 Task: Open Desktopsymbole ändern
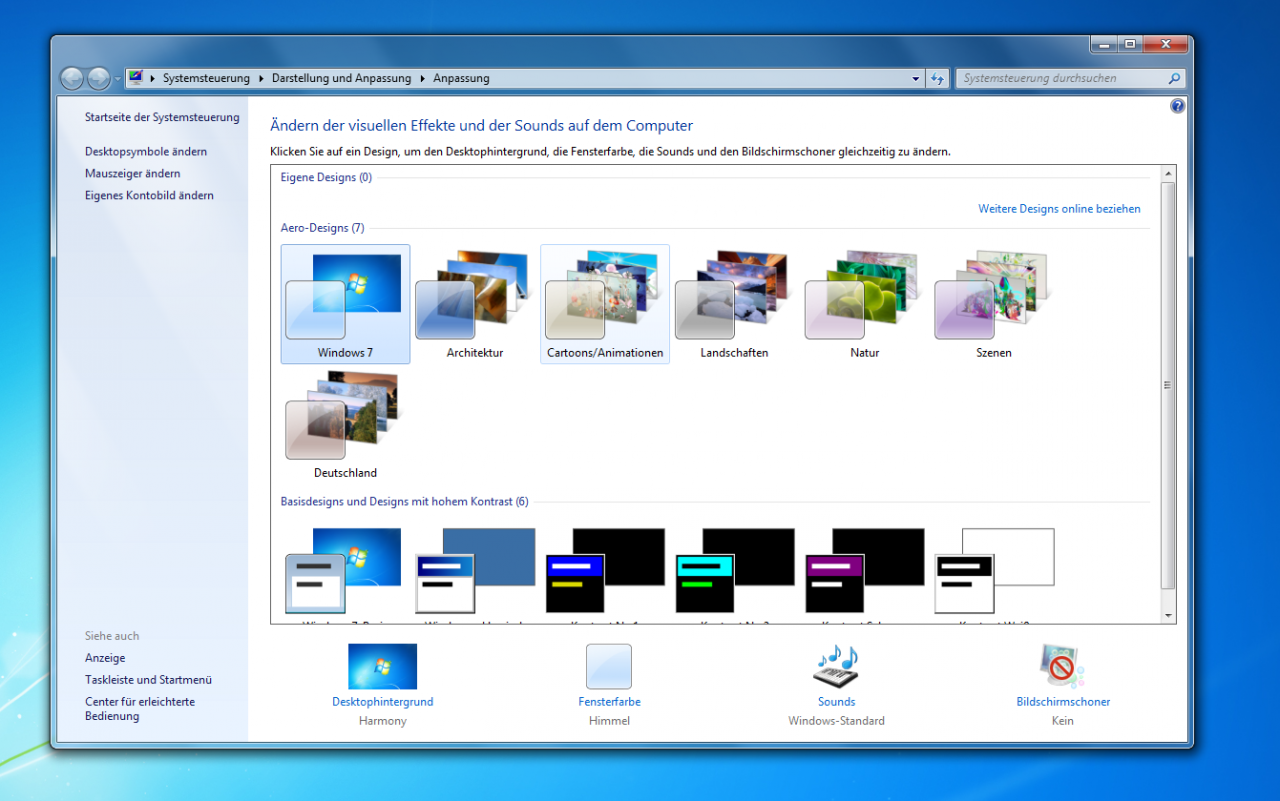tap(146, 152)
